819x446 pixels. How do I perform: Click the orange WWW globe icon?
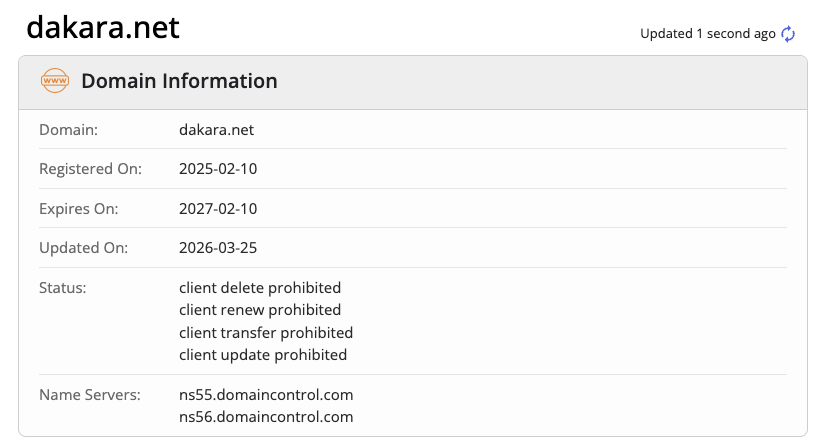point(55,81)
